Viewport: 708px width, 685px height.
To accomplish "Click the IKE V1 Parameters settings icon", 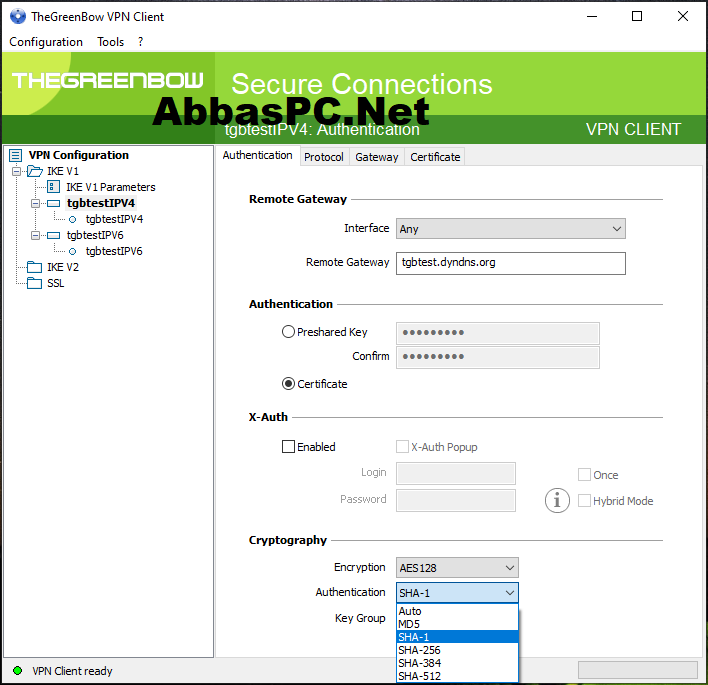I will point(54,186).
